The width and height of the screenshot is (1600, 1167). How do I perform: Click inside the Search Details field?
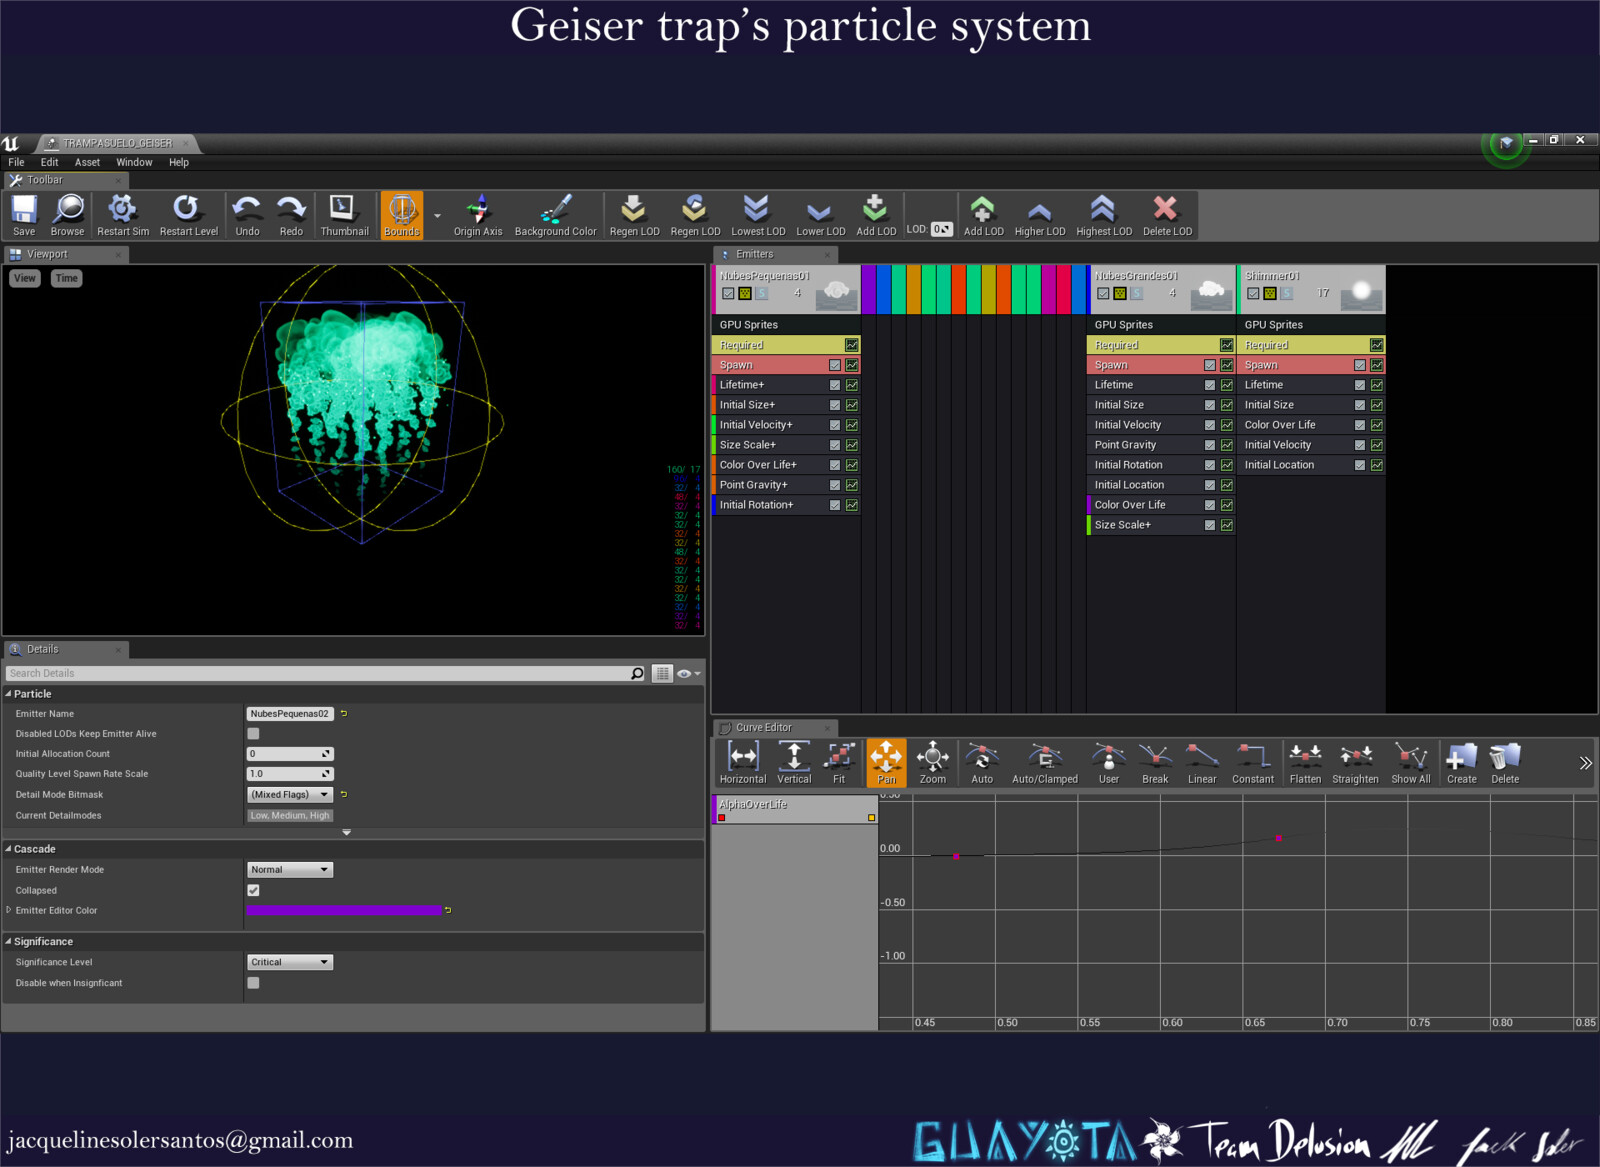point(300,673)
